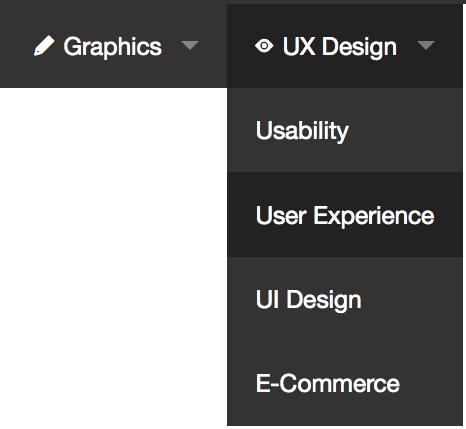Select the highlighted User Experience item
Screen dimensions: 466x429
point(345,214)
